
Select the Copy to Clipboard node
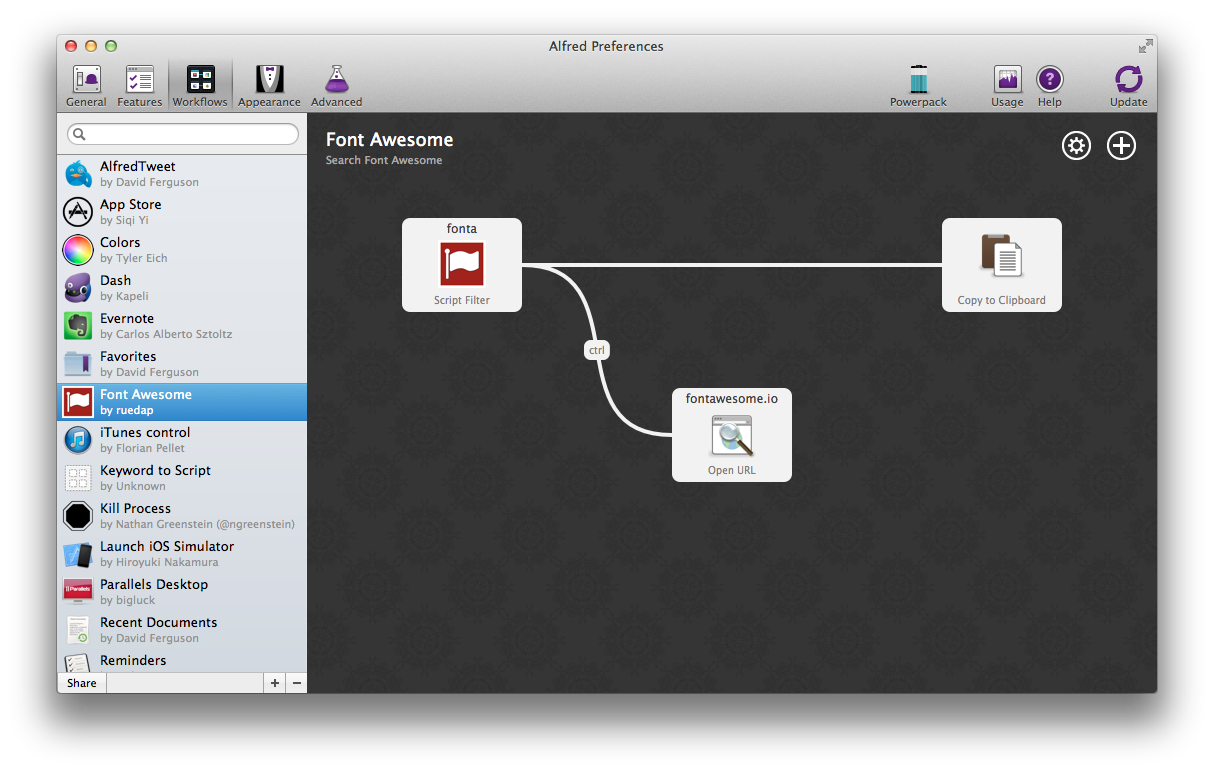(1001, 265)
